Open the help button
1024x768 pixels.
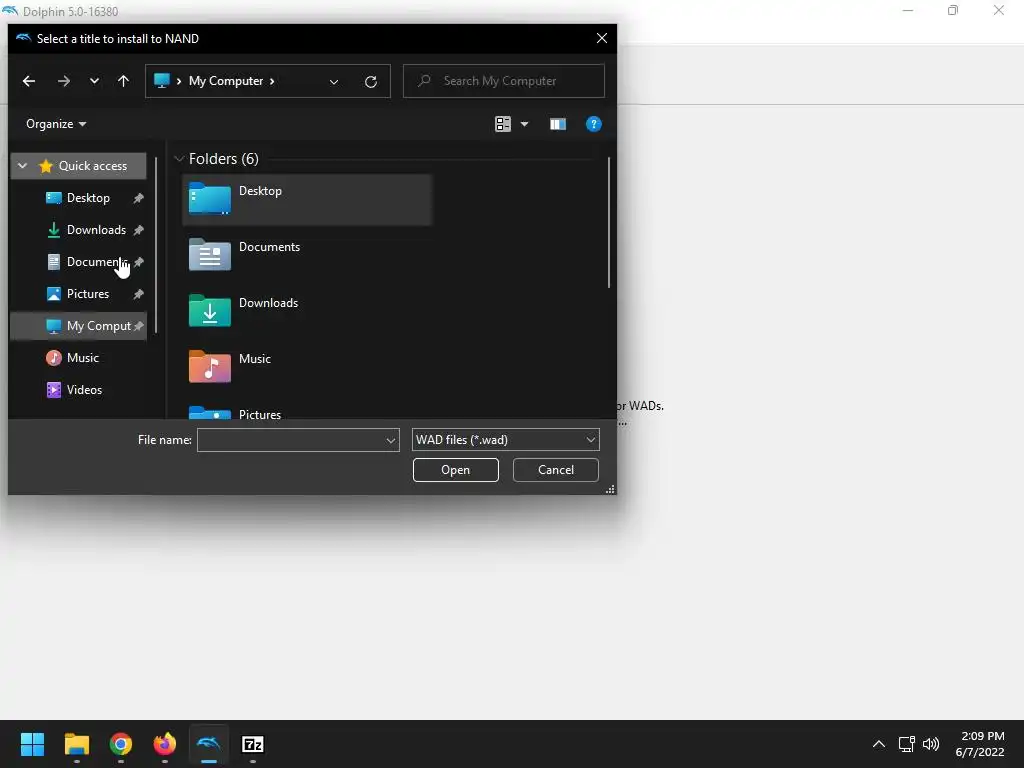click(x=594, y=124)
